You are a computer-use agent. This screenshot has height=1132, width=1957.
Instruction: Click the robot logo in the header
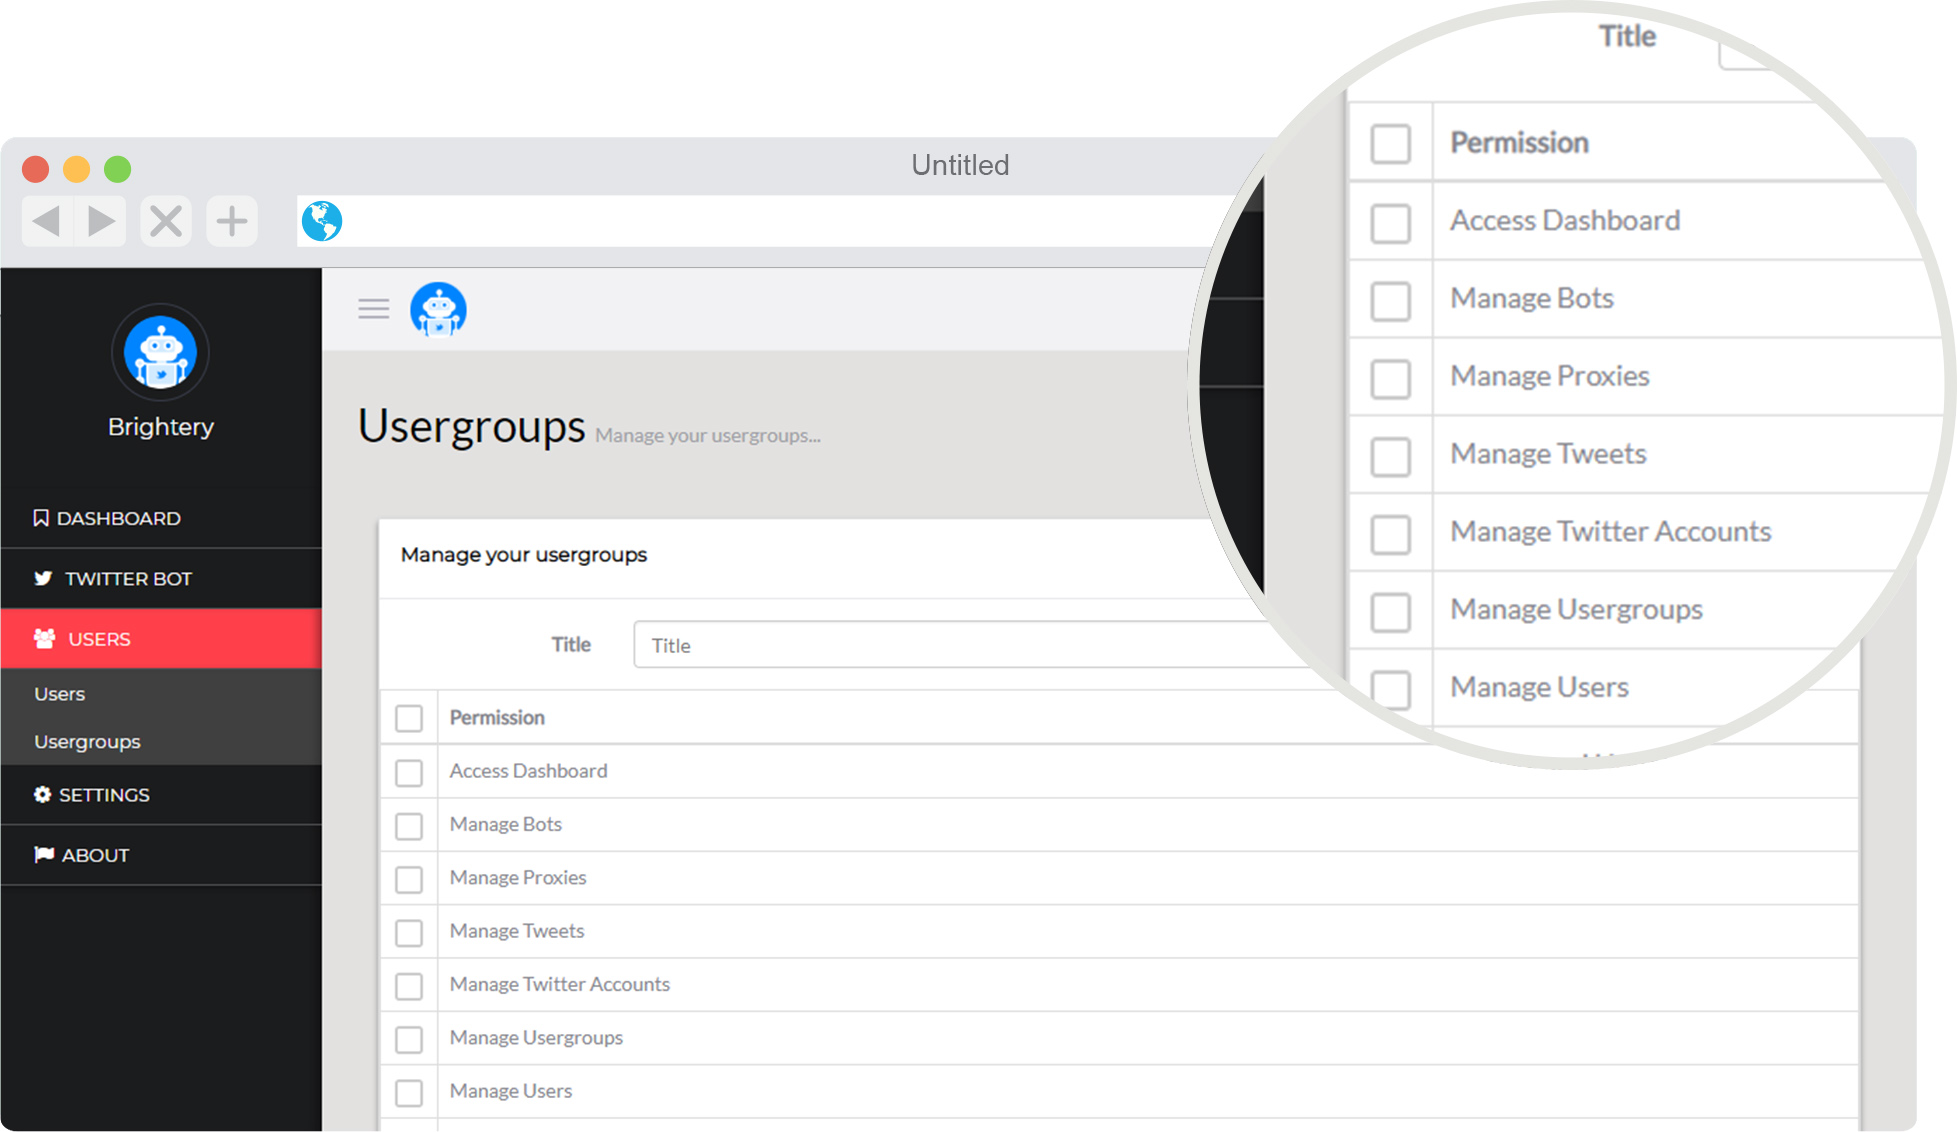coord(438,309)
